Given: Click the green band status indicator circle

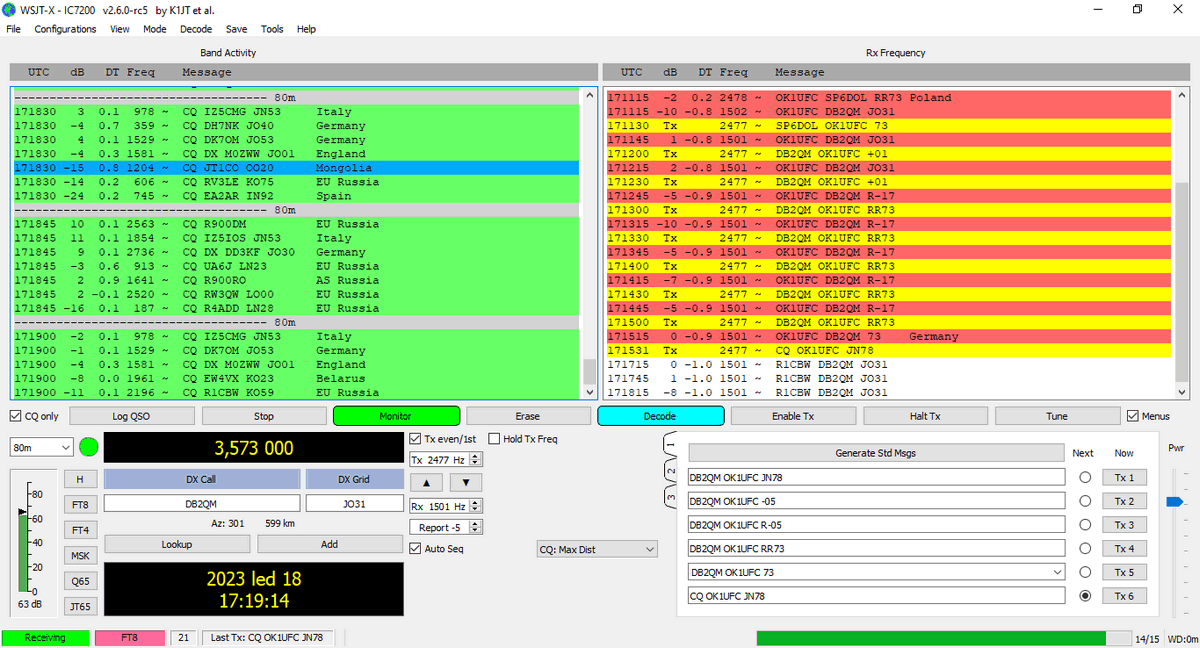Looking at the screenshot, I should (89, 448).
